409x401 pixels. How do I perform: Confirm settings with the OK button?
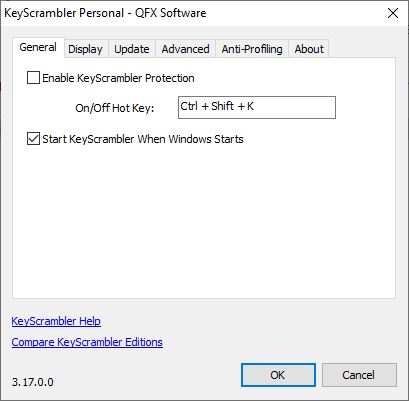278,375
